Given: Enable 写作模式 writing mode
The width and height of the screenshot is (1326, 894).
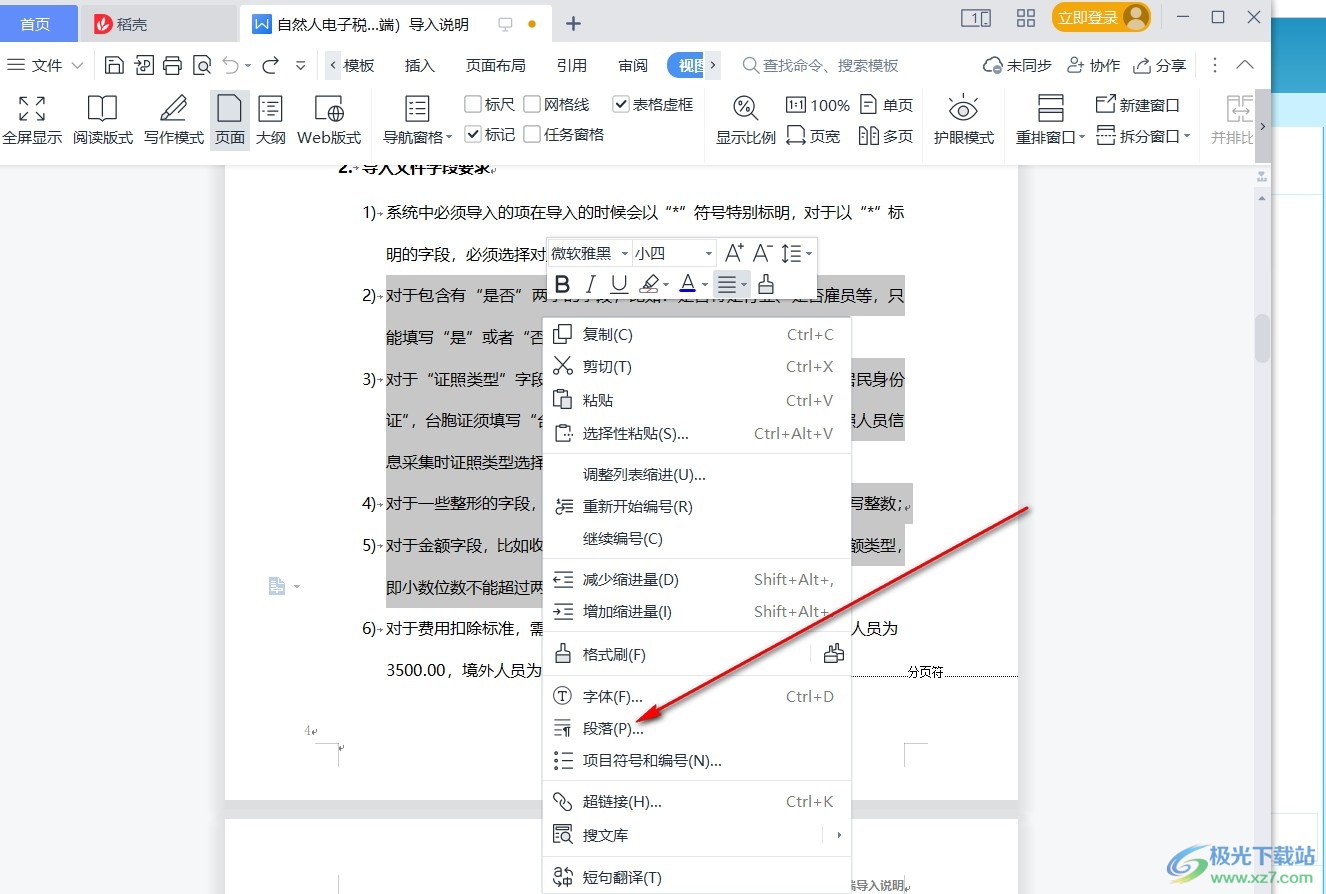Looking at the screenshot, I should [174, 121].
